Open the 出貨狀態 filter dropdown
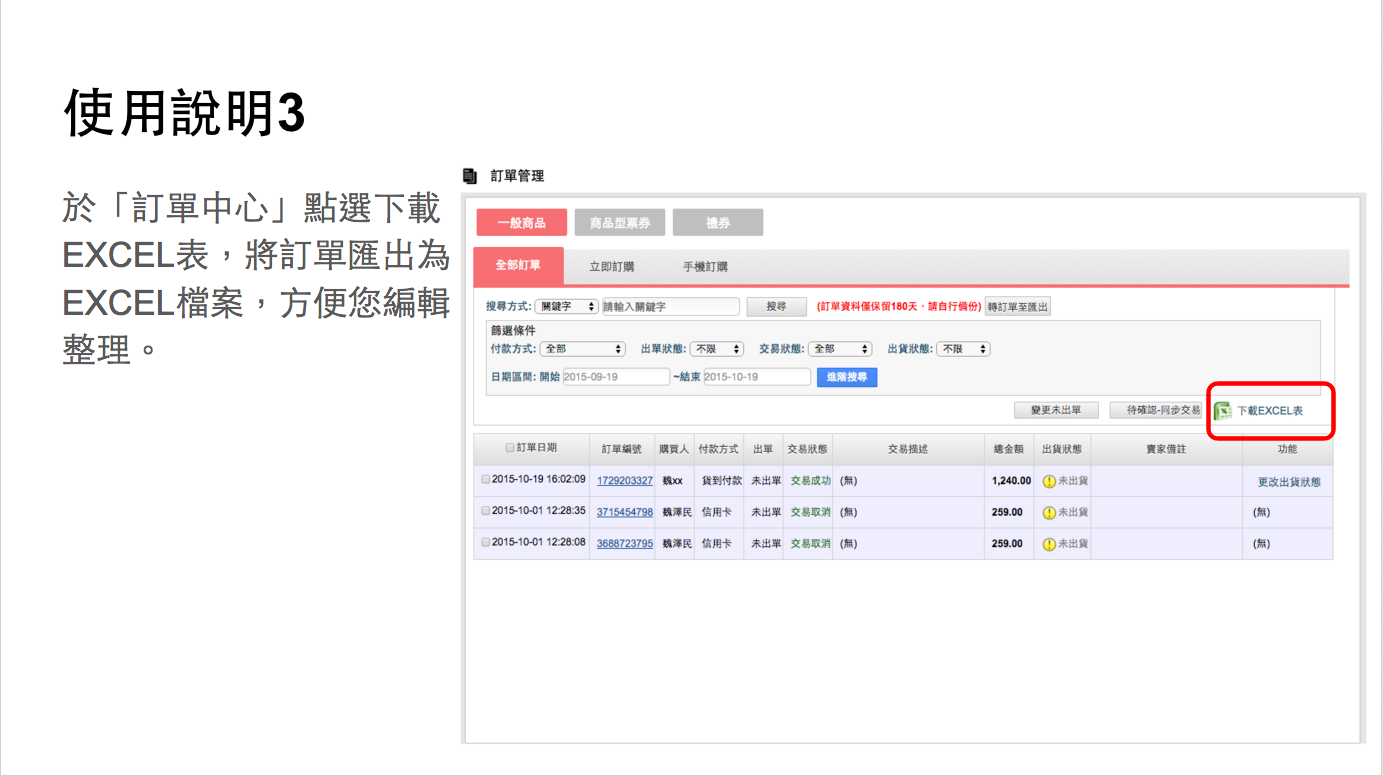 point(963,349)
